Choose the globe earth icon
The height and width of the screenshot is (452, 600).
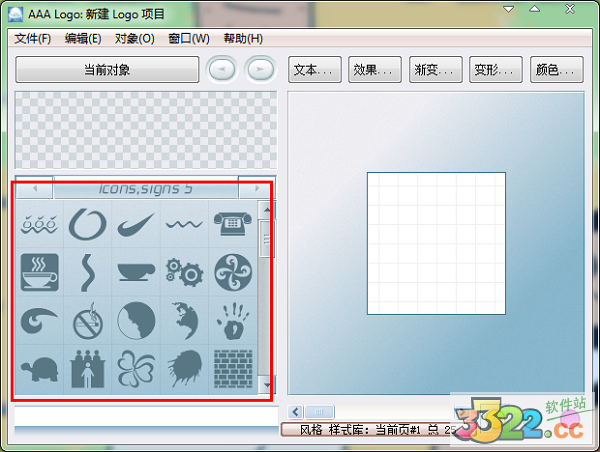tap(184, 320)
